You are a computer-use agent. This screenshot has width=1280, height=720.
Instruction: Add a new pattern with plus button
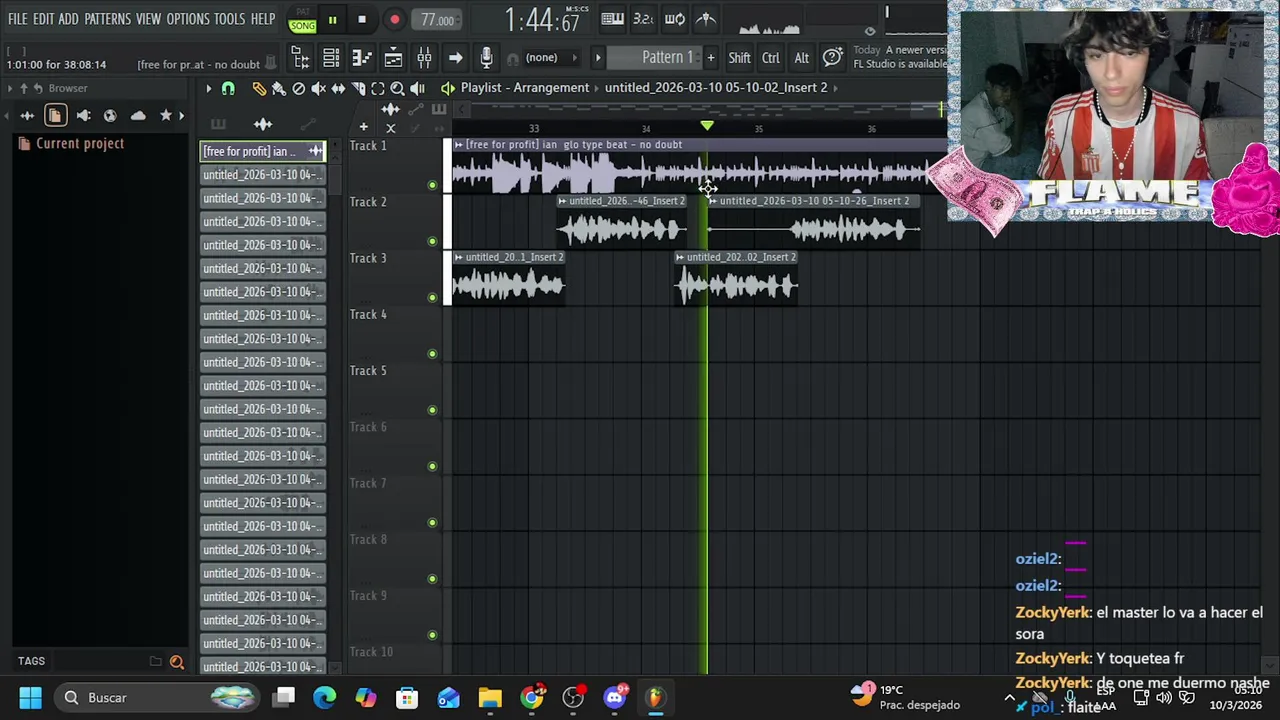pyautogui.click(x=711, y=57)
